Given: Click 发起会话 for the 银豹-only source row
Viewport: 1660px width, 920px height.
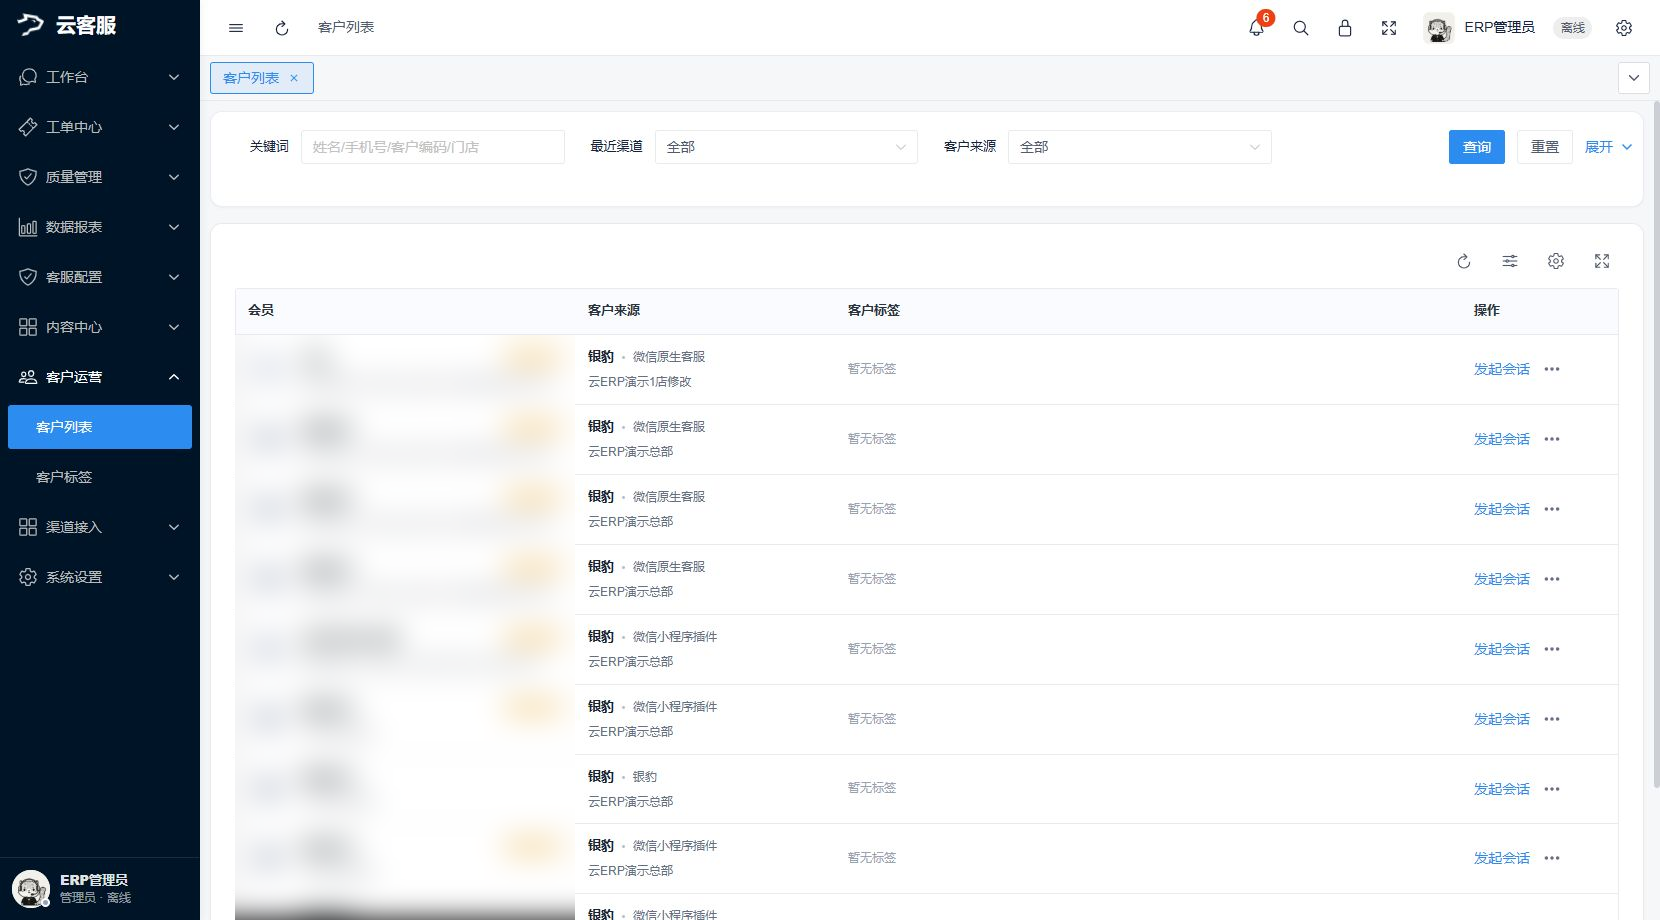Looking at the screenshot, I should click(x=1502, y=789).
